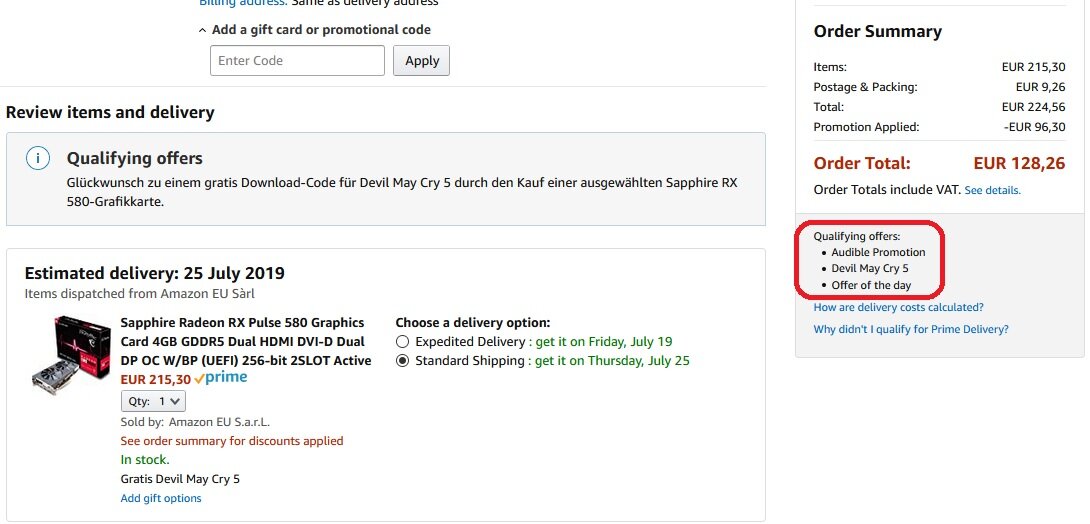Image resolution: width=1090 pixels, height=524 pixels.
Task: Open the See details VAT link
Action: click(x=992, y=190)
